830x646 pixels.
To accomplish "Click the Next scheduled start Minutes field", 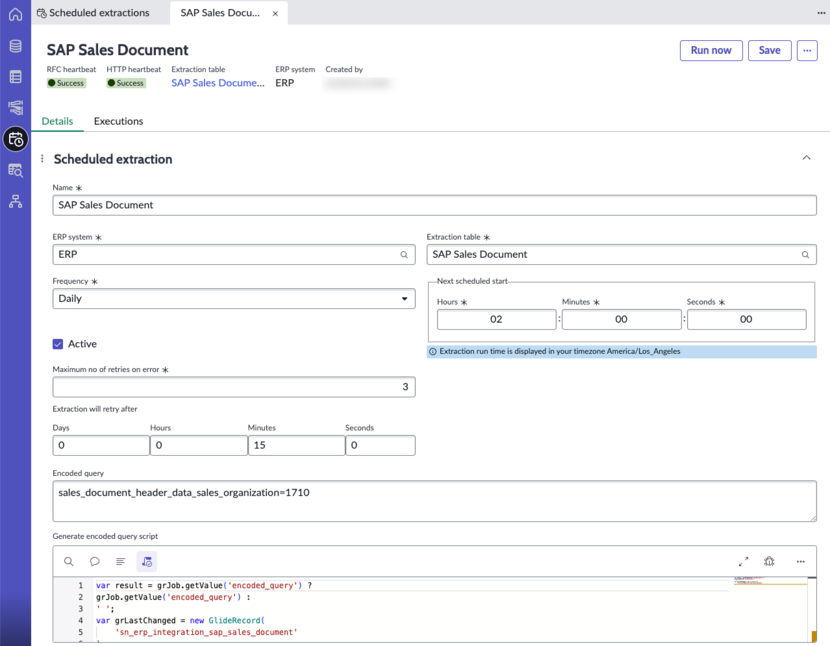I will [x=621, y=319].
